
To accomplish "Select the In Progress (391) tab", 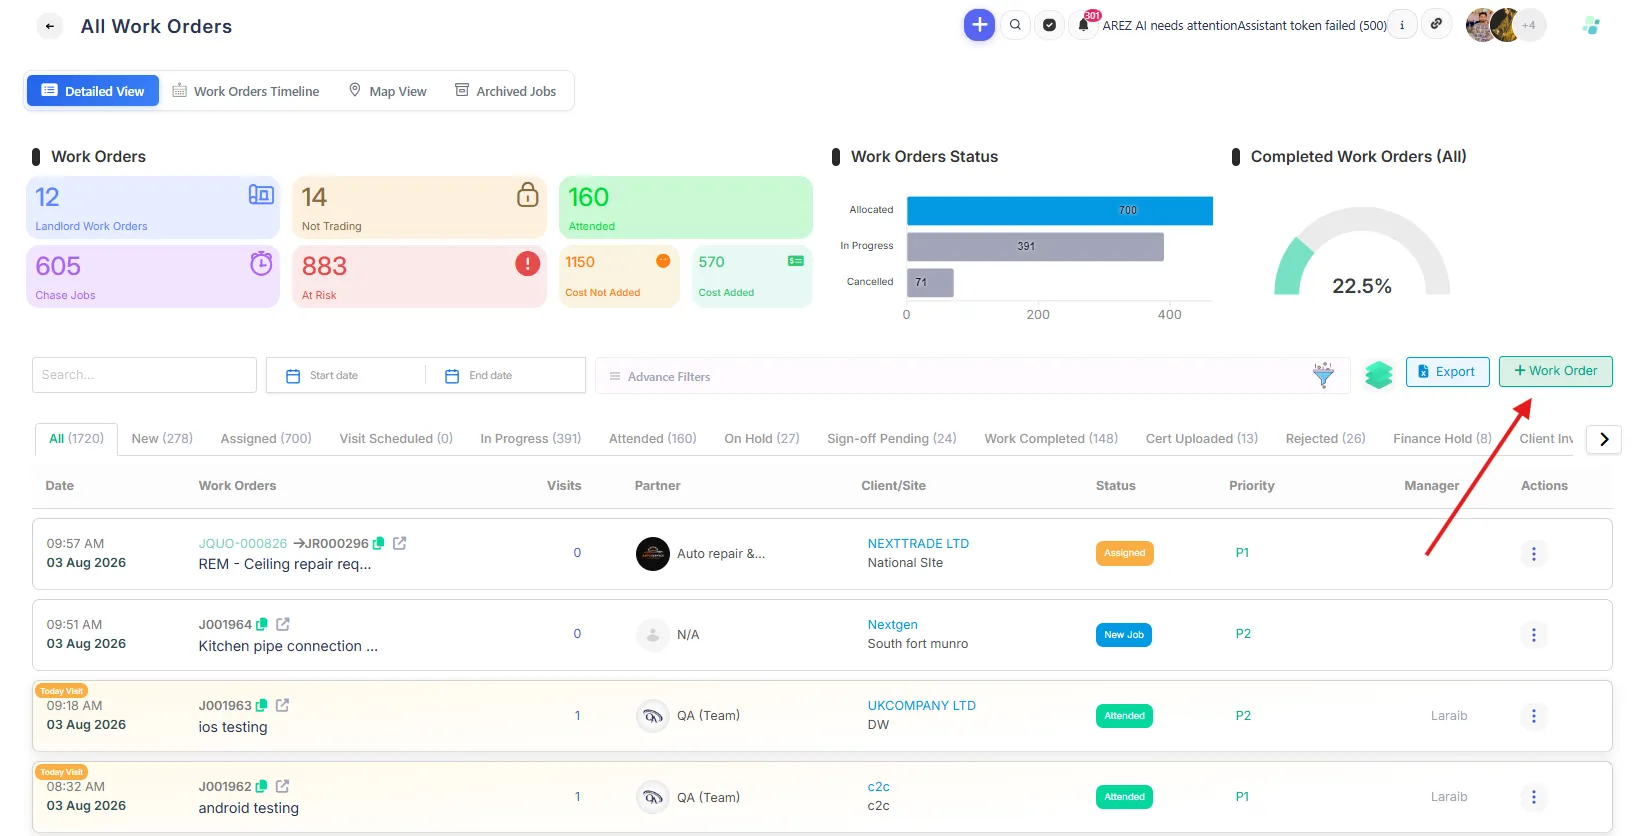I will point(530,438).
